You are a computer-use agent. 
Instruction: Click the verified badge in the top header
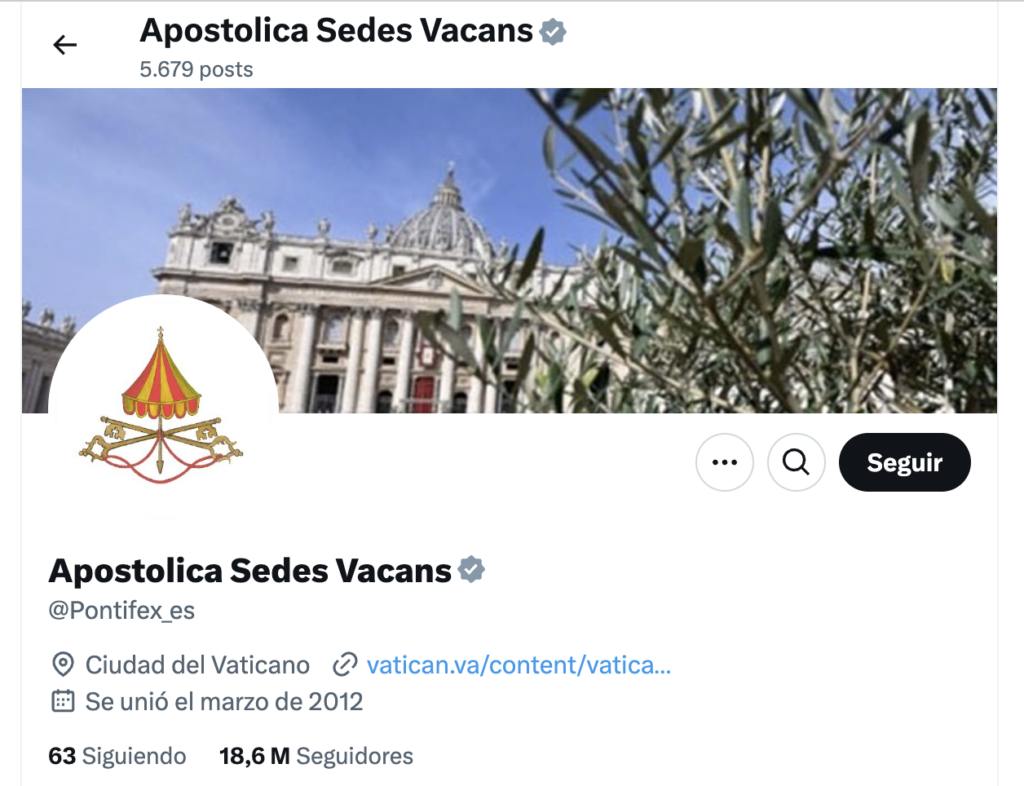point(553,32)
